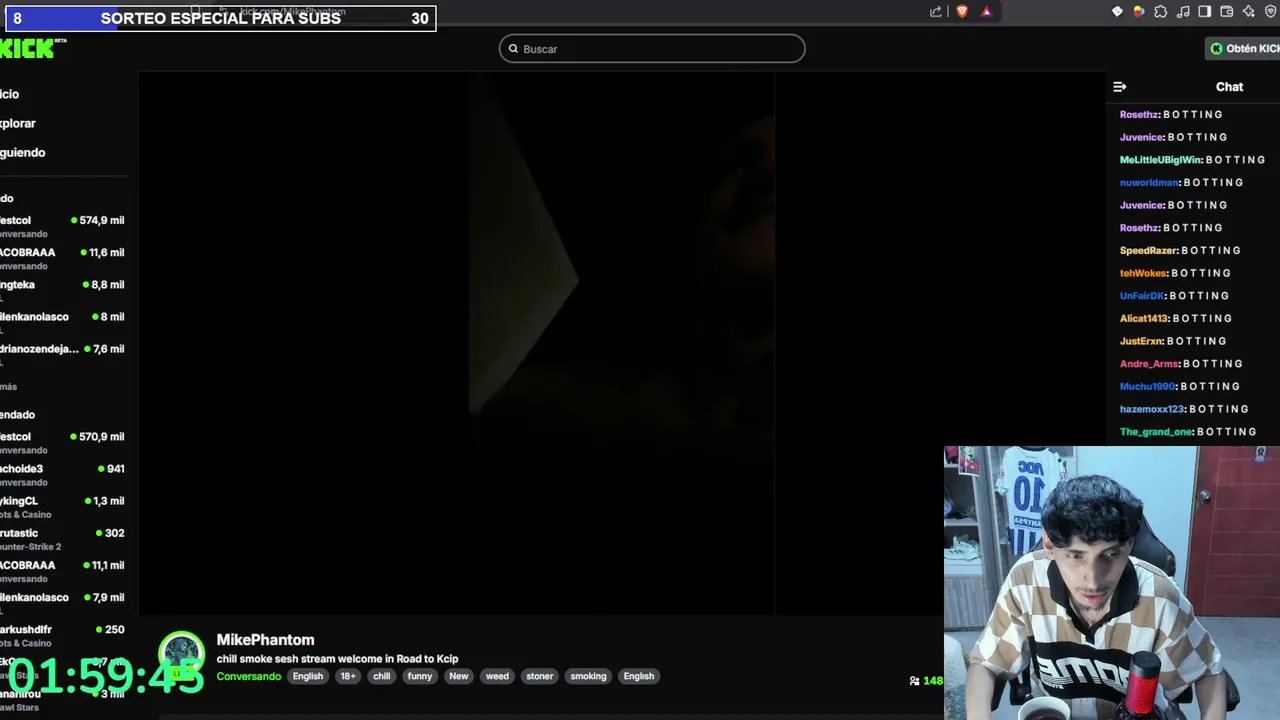Go to the Explorar sidebar item
1280x720 pixels.
tap(18, 123)
